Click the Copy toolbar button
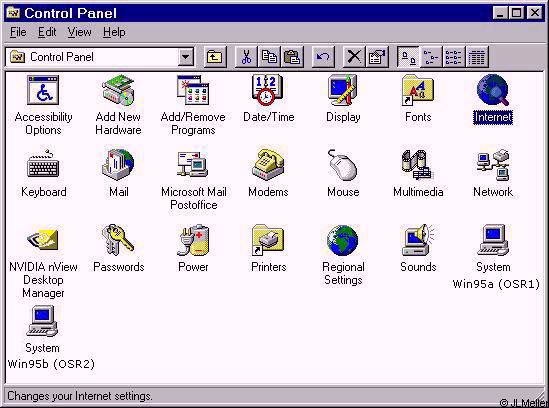The width and height of the screenshot is (549, 408). pos(269,57)
